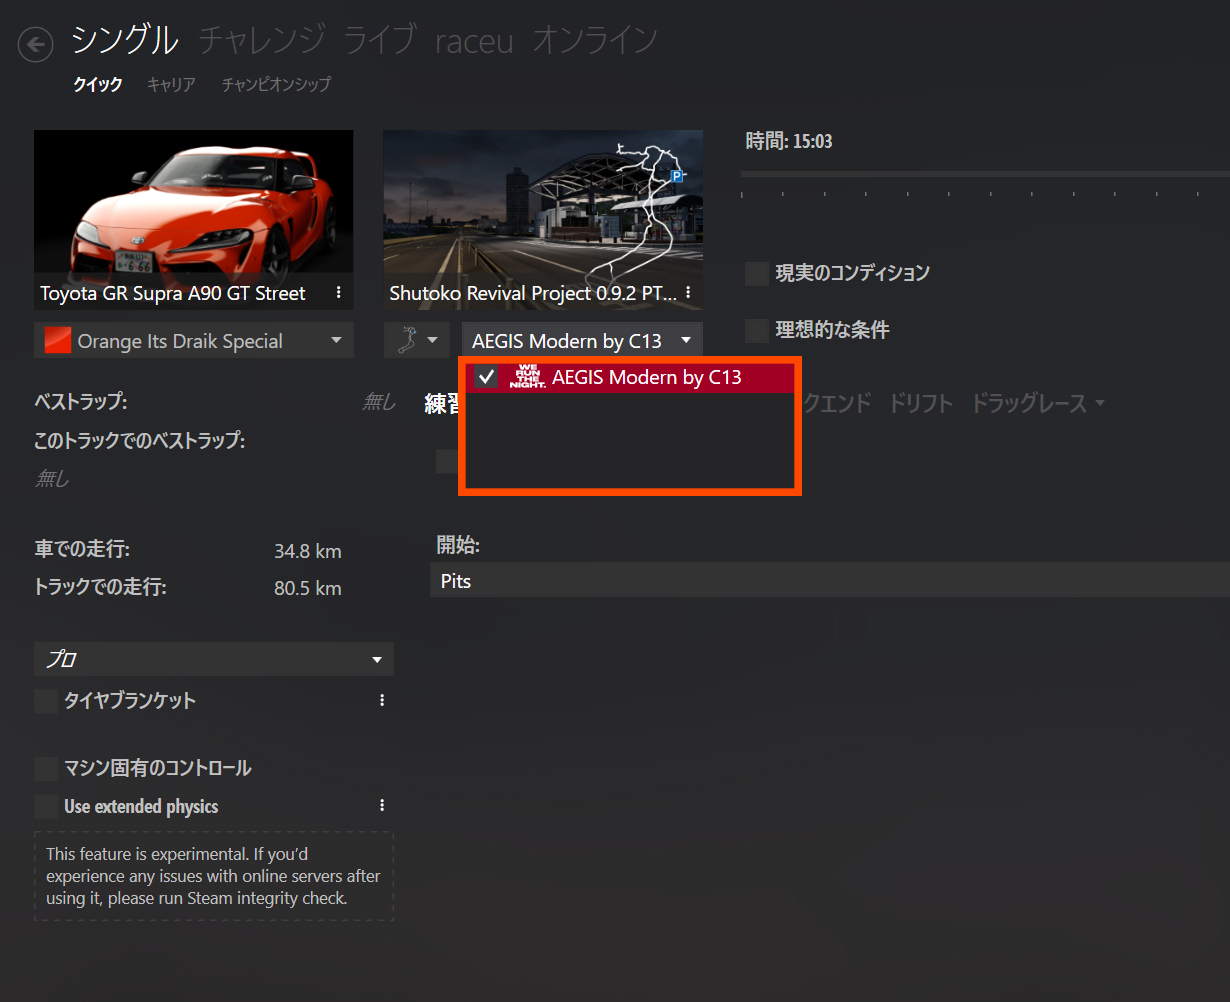1230x1002 pixels.
Task: Click the Toyota GR Supra A90 GT Street name
Action: pyautogui.click(x=173, y=293)
